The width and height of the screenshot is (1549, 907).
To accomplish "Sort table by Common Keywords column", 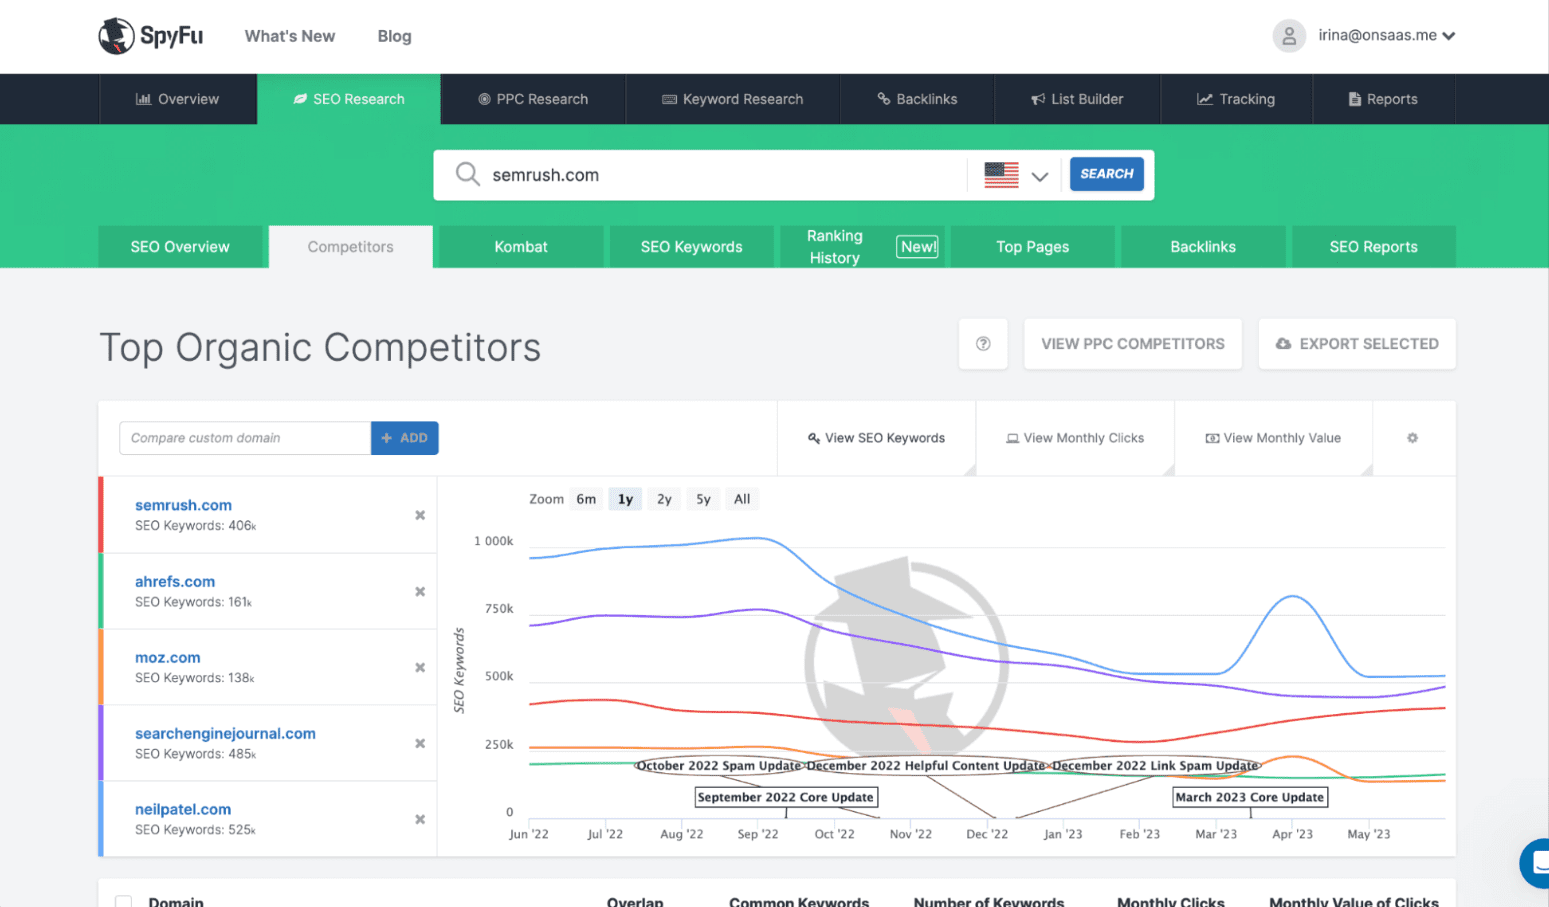I will point(799,901).
